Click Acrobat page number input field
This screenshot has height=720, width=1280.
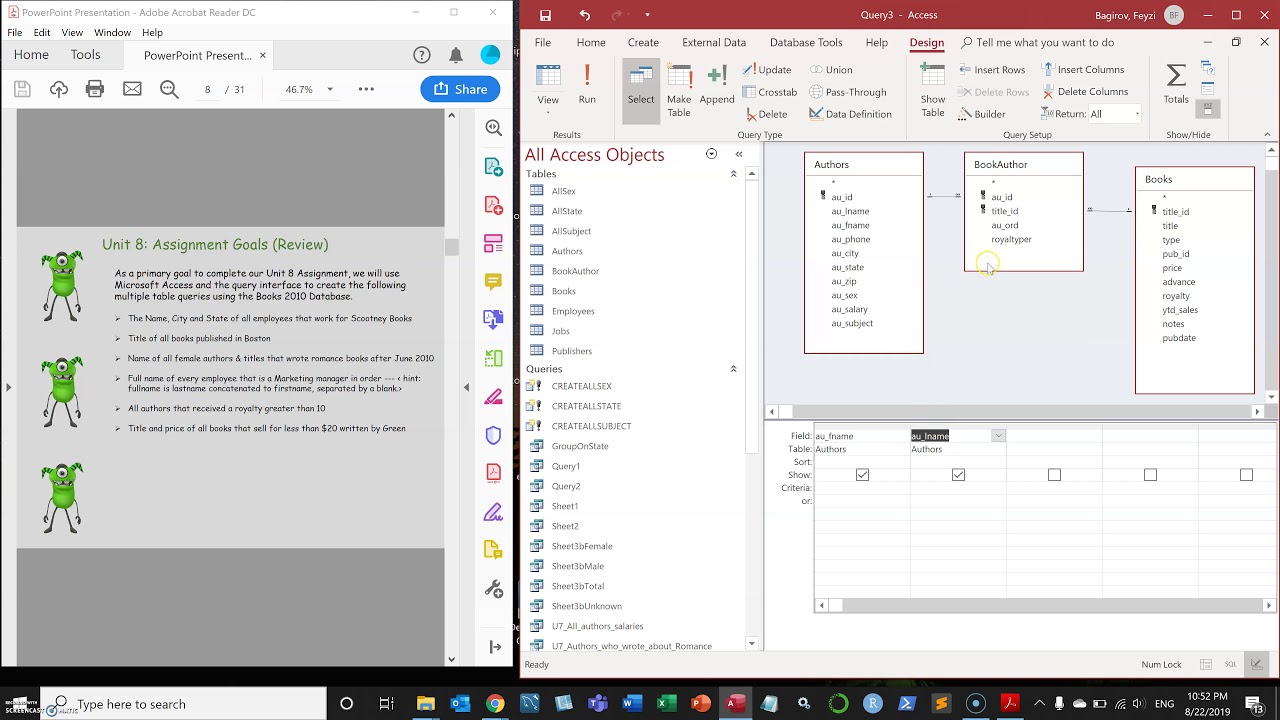(x=208, y=89)
